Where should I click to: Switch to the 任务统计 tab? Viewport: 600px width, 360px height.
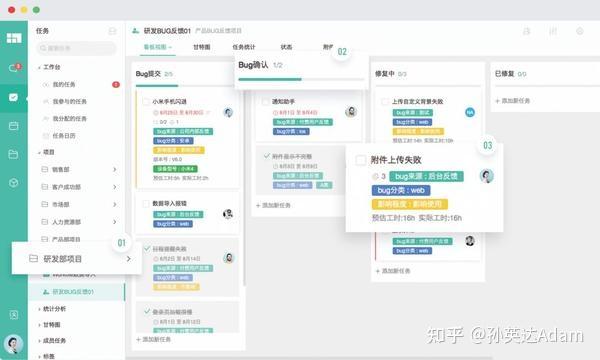pyautogui.click(x=244, y=47)
